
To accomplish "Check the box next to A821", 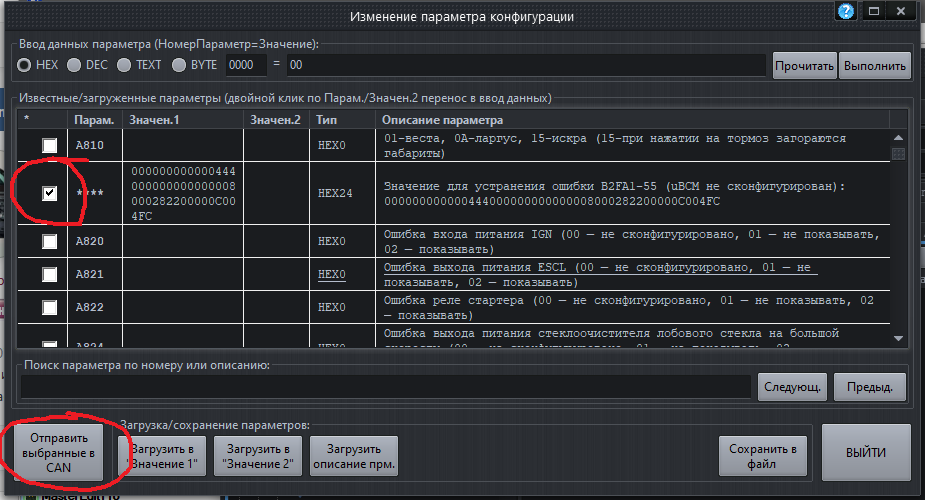I will [x=49, y=274].
